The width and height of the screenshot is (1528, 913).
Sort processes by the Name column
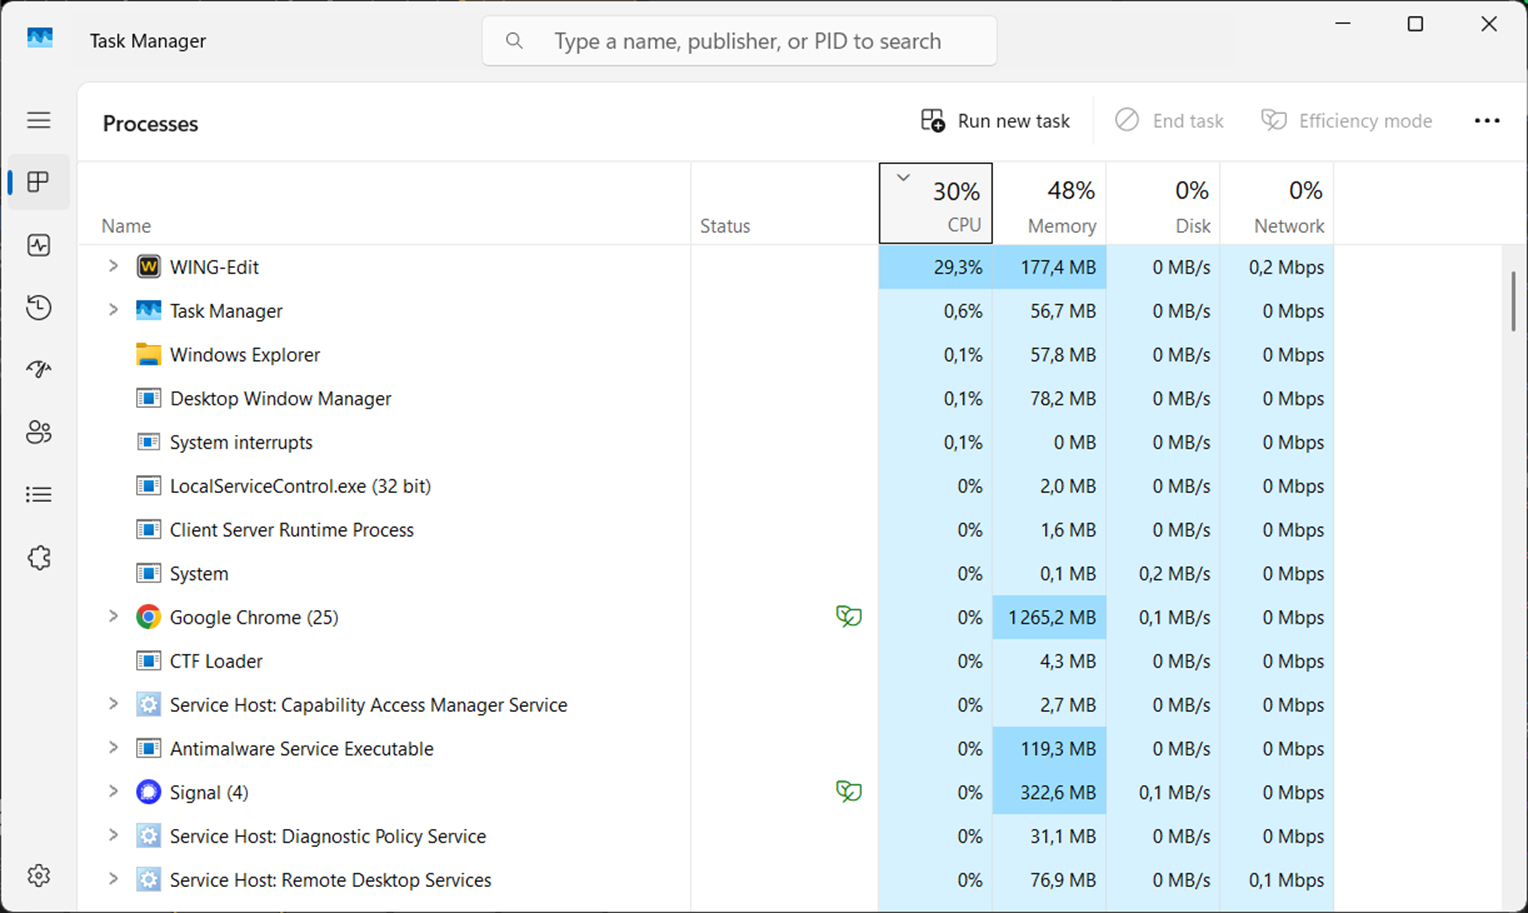pyautogui.click(x=384, y=204)
